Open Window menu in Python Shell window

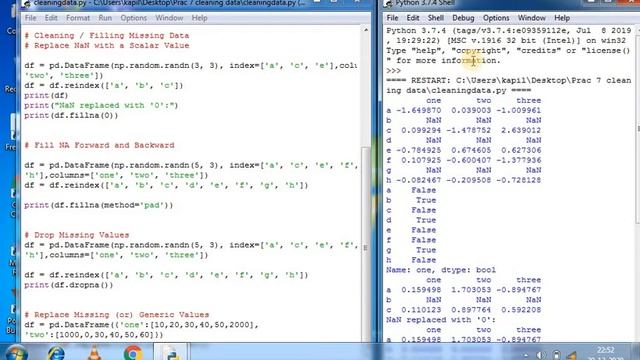point(531,18)
